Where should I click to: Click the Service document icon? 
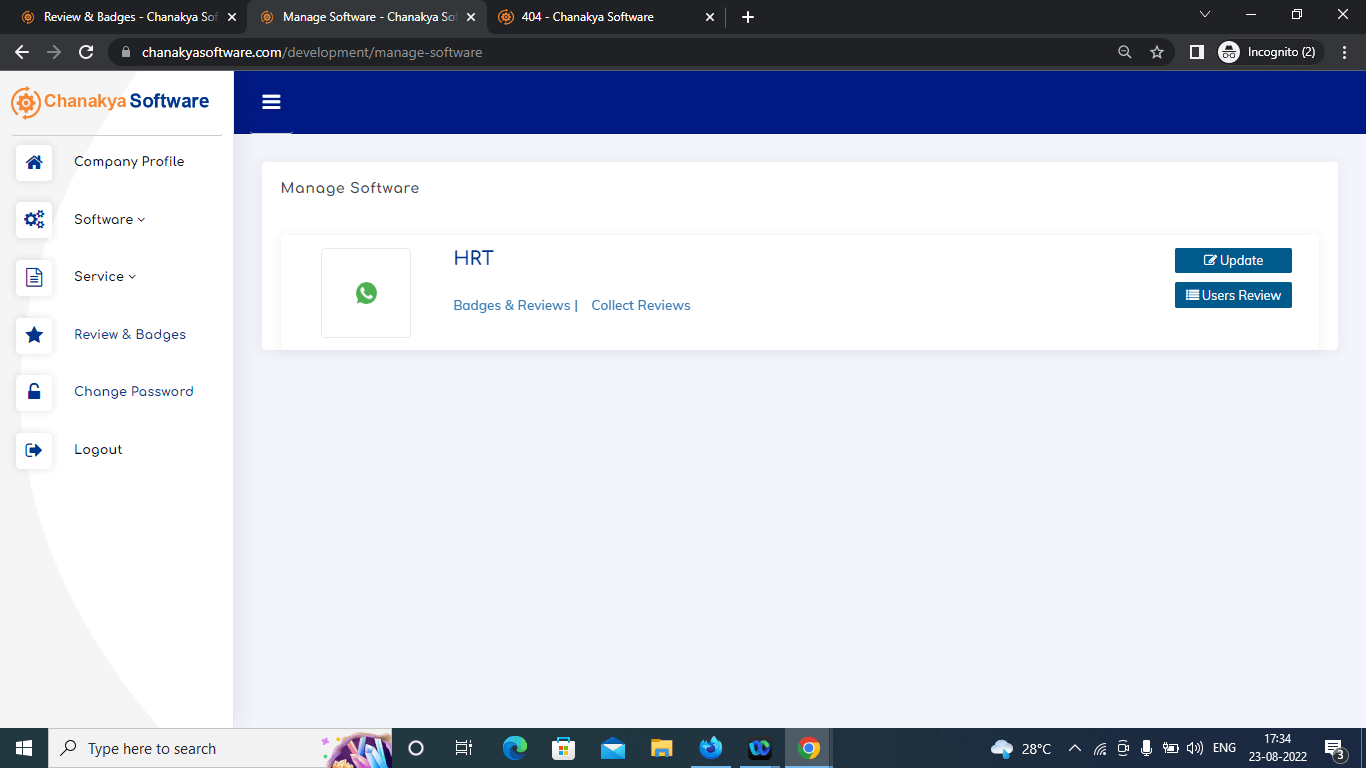point(34,277)
